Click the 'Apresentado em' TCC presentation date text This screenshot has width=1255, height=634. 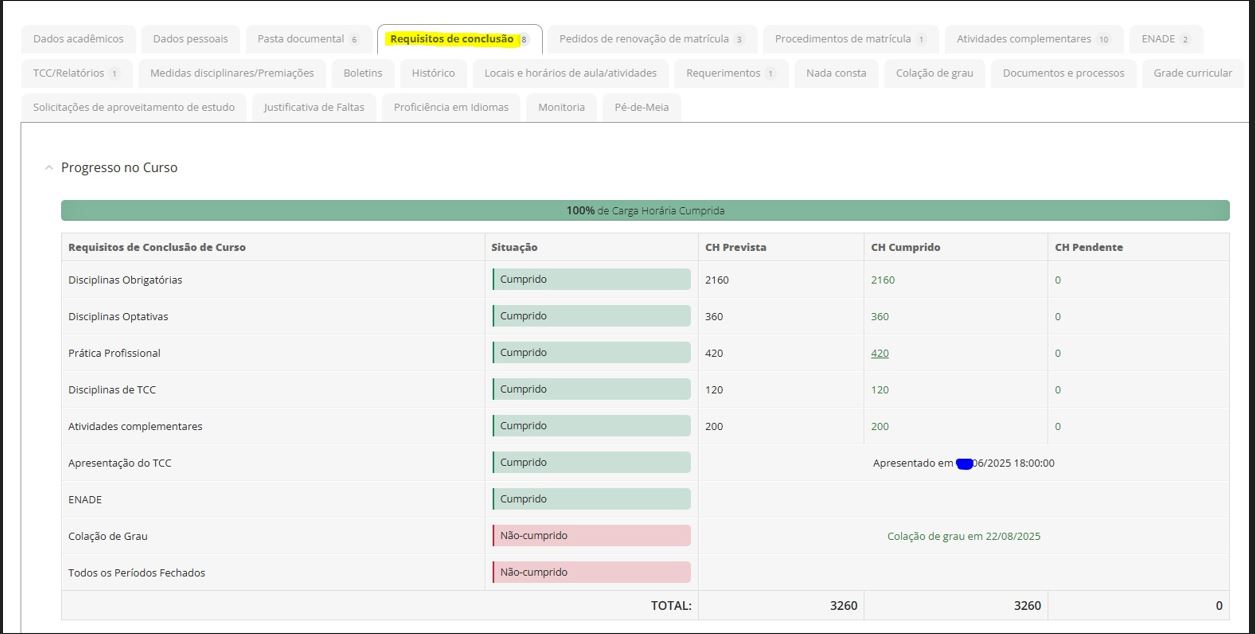(x=964, y=463)
